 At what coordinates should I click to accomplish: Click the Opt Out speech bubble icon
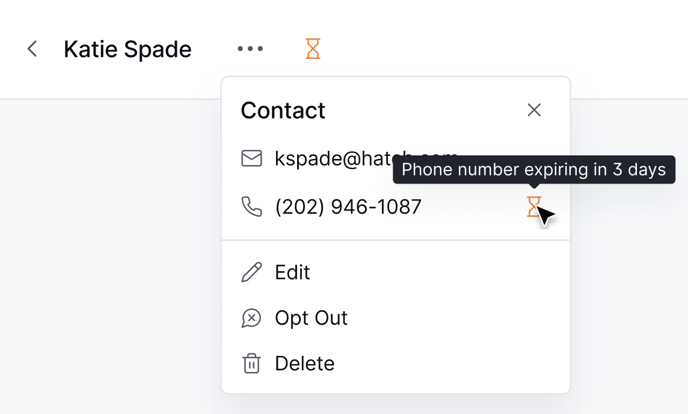[x=252, y=318]
